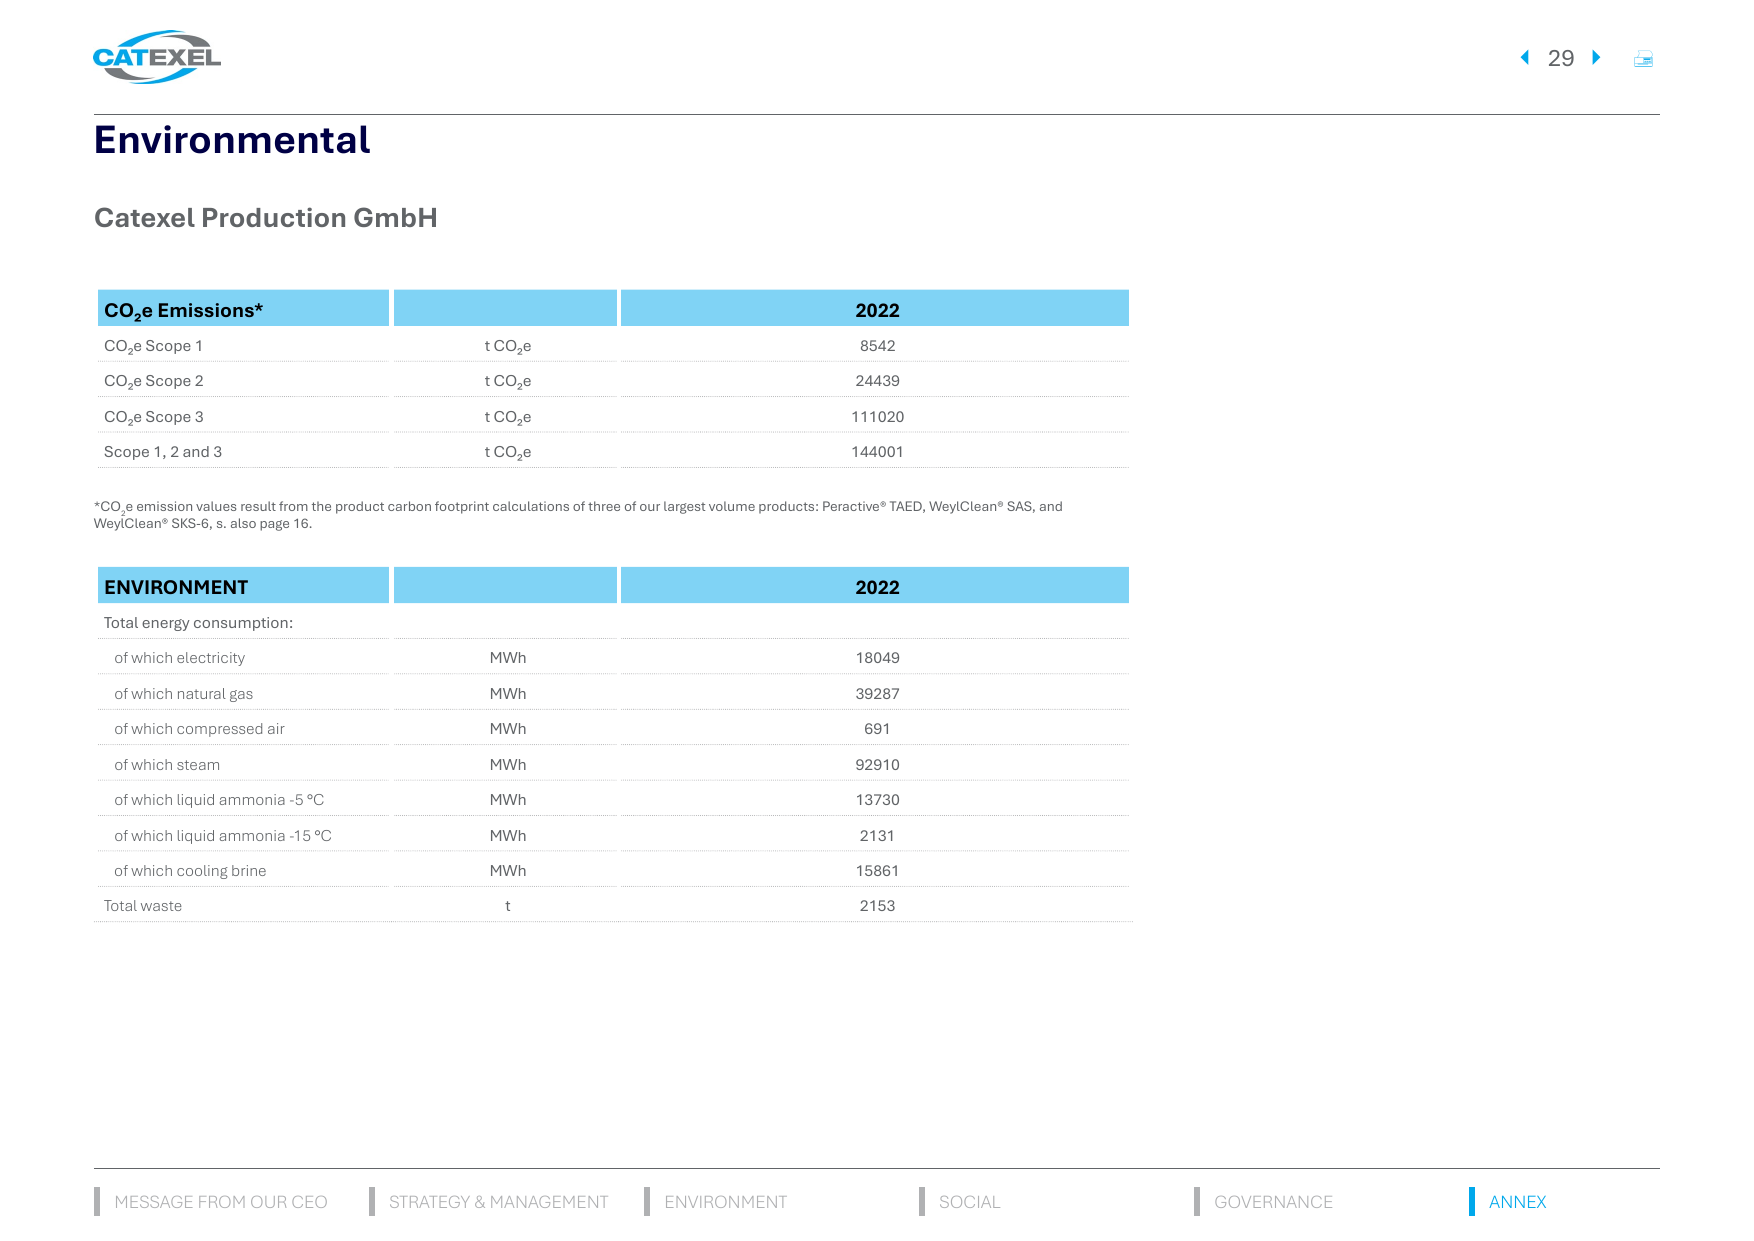Click the compressed air value 691
Viewport: 1754px width, 1241px height.
click(877, 729)
